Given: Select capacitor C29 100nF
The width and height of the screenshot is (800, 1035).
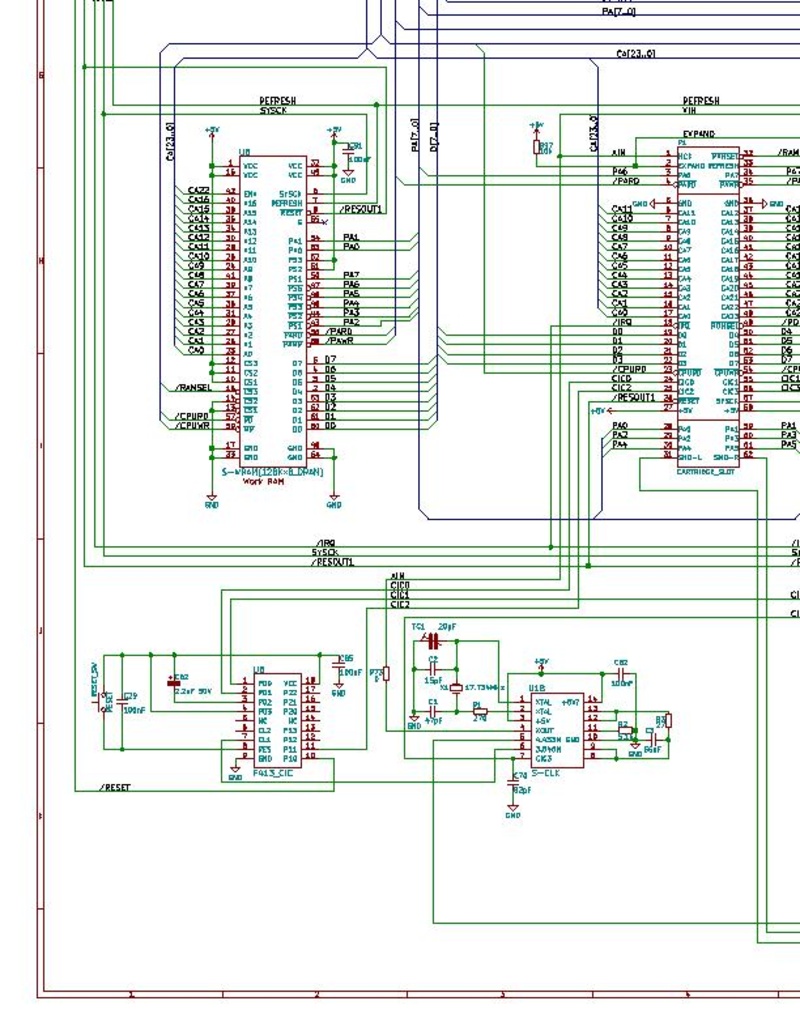Looking at the screenshot, I should point(122,701).
